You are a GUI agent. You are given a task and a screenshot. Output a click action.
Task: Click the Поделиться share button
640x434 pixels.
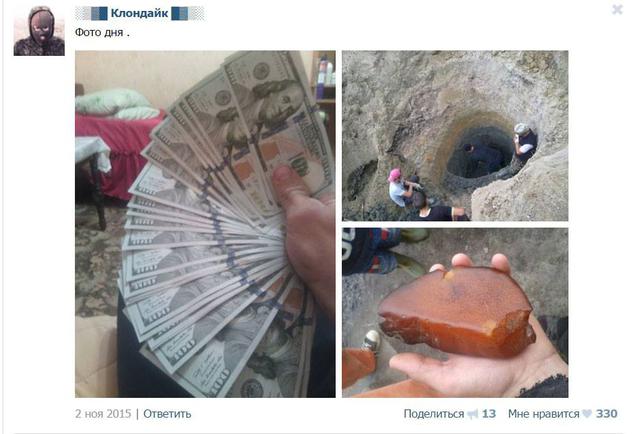coord(433,414)
